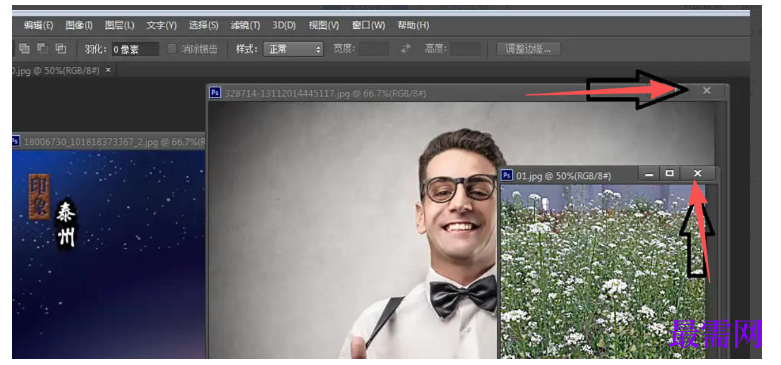Click the 调整边缘... button
This screenshot has height=365, width=781.
coord(528,49)
